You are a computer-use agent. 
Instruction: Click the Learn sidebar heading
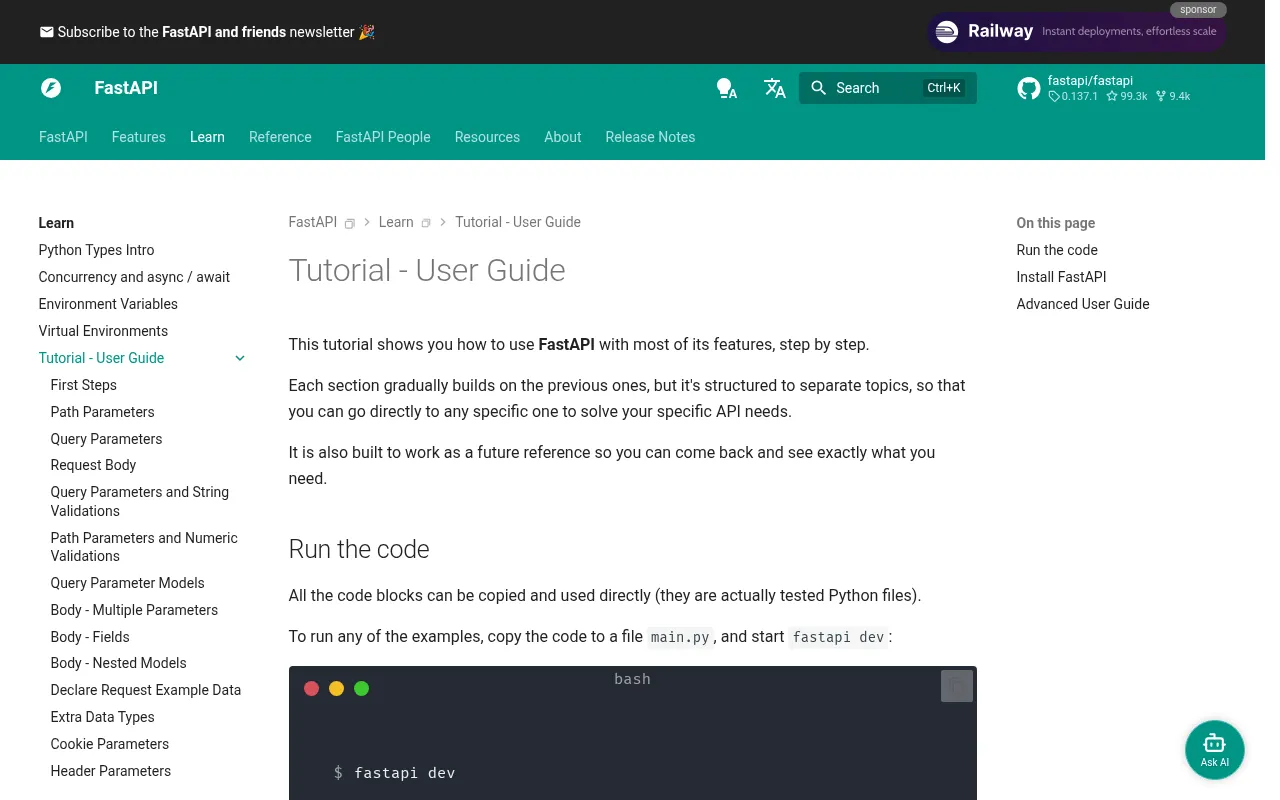(x=56, y=223)
